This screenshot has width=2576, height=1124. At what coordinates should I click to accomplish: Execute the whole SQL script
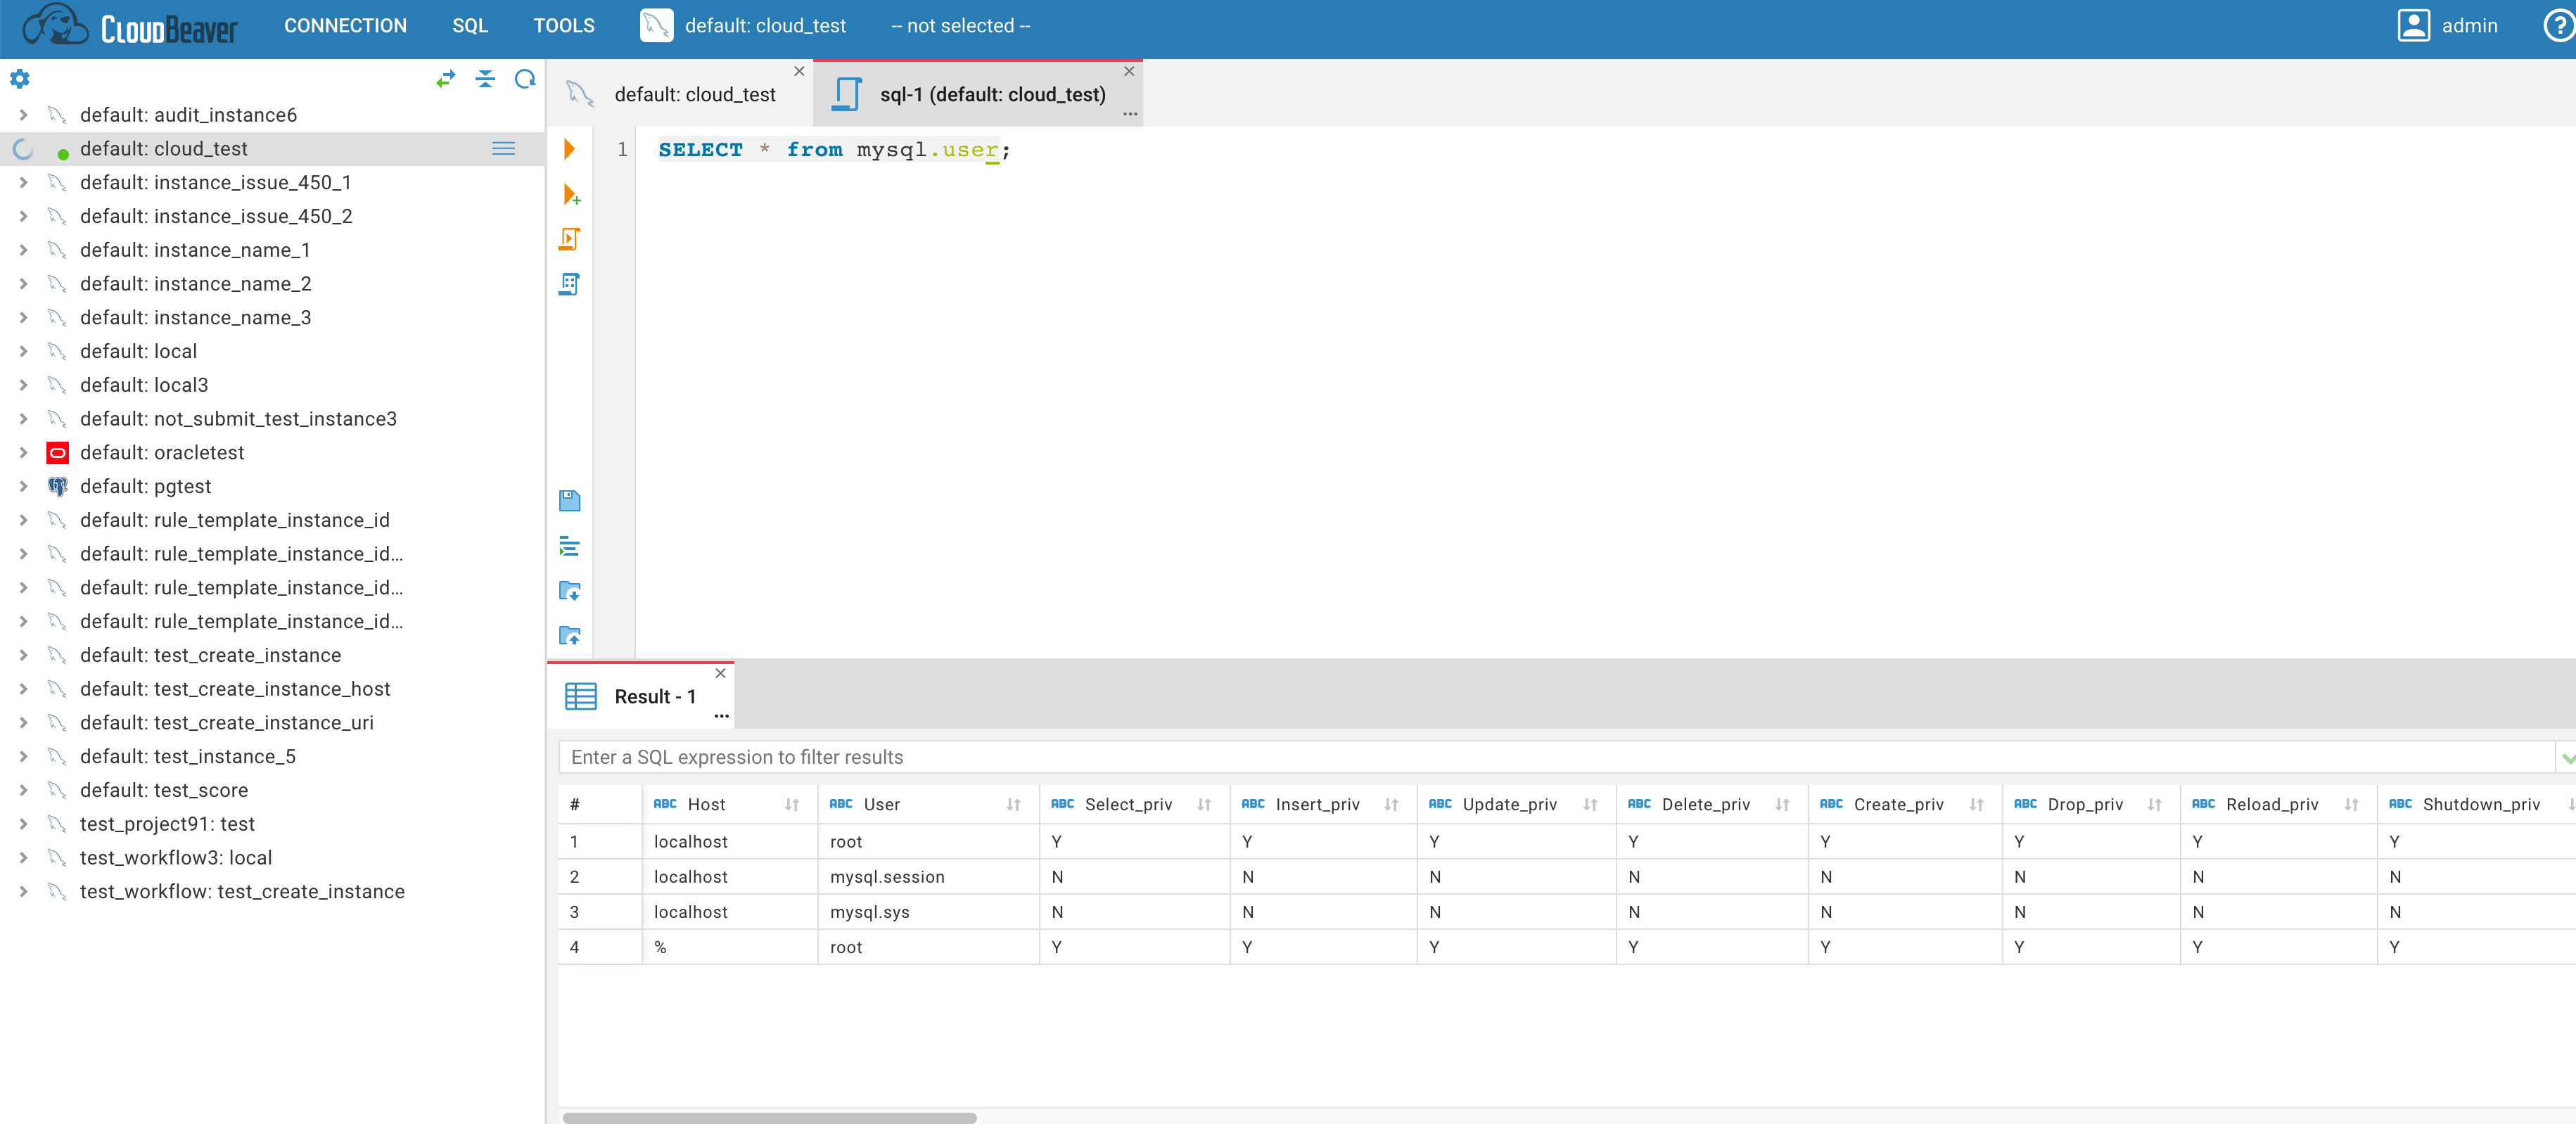[x=570, y=239]
